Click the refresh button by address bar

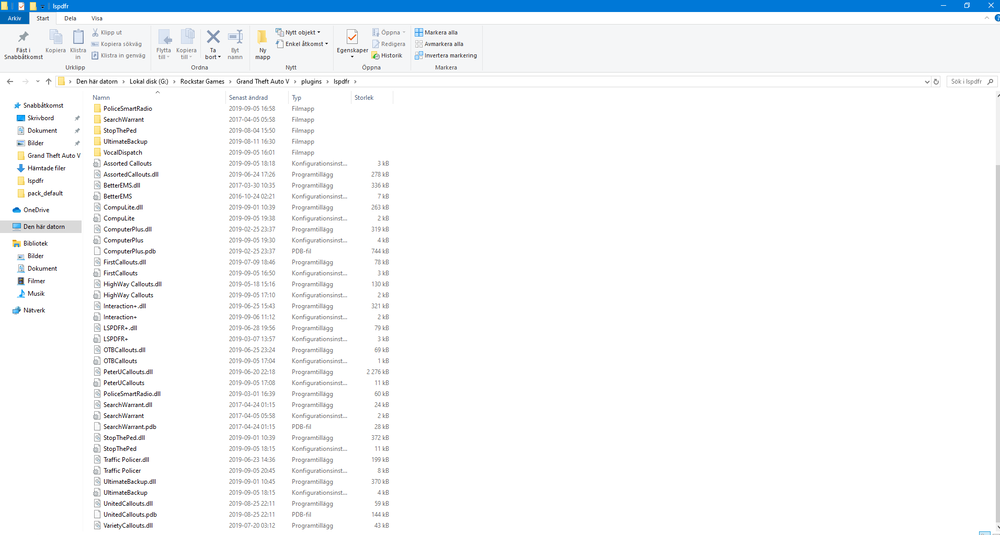pyautogui.click(x=936, y=82)
